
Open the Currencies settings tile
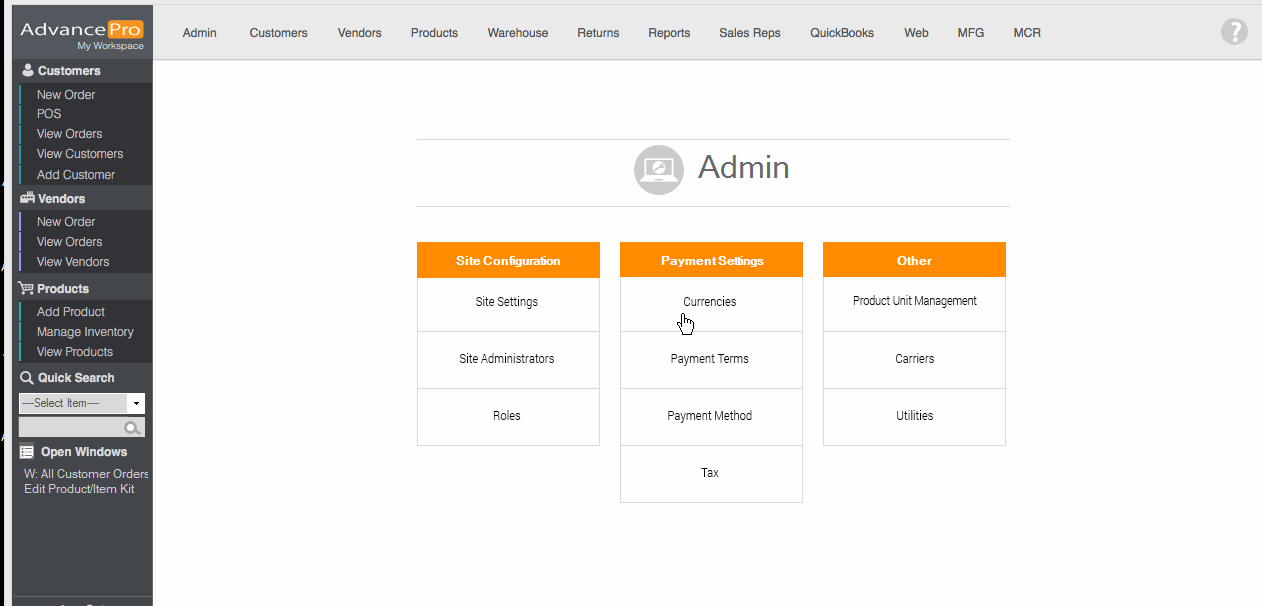pos(710,302)
